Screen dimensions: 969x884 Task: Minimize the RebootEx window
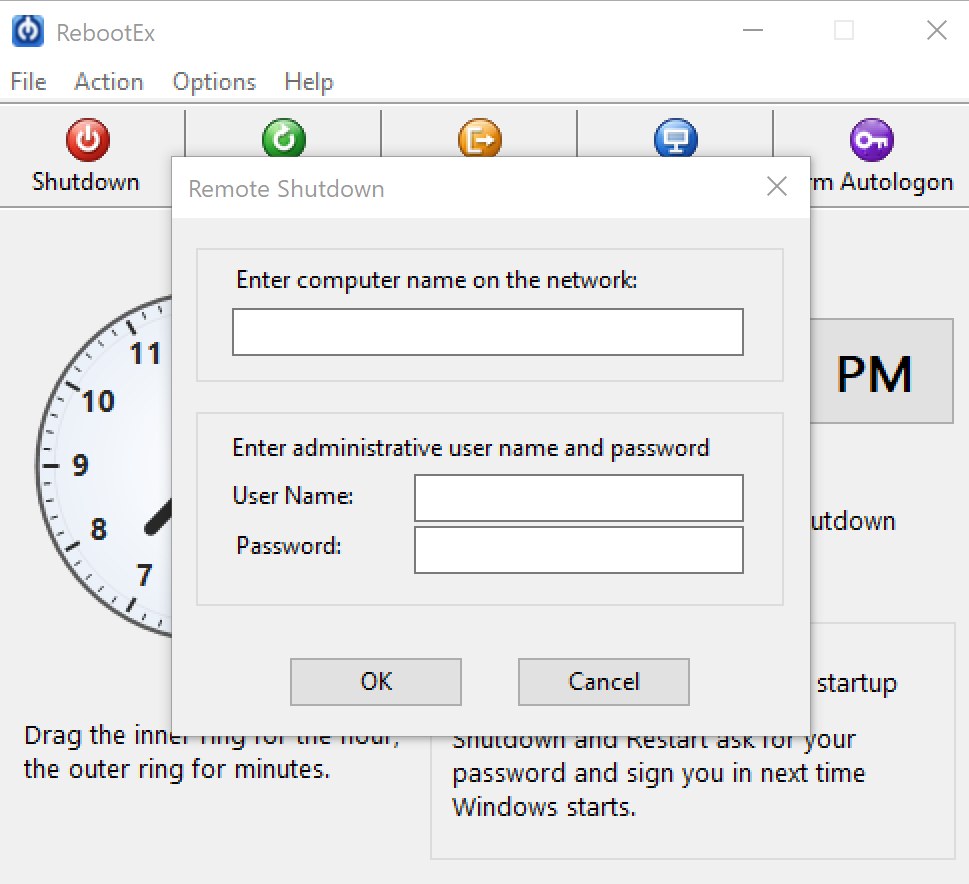753,30
